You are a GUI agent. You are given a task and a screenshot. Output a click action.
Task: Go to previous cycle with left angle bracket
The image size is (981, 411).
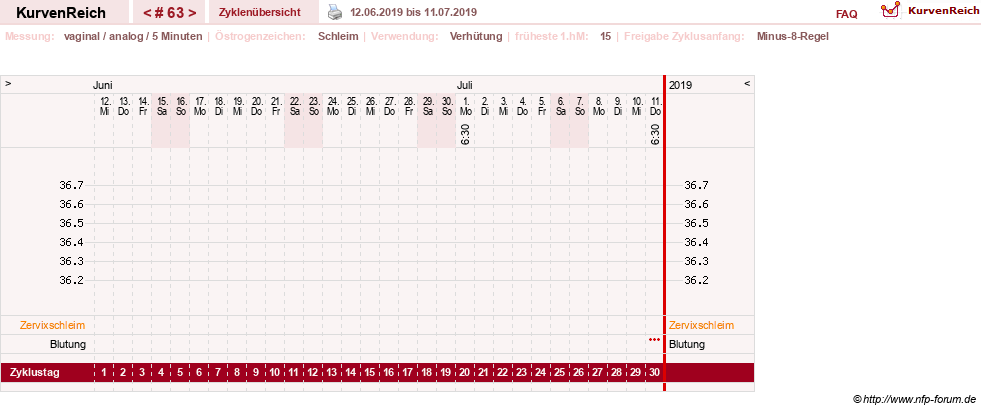(x=147, y=13)
